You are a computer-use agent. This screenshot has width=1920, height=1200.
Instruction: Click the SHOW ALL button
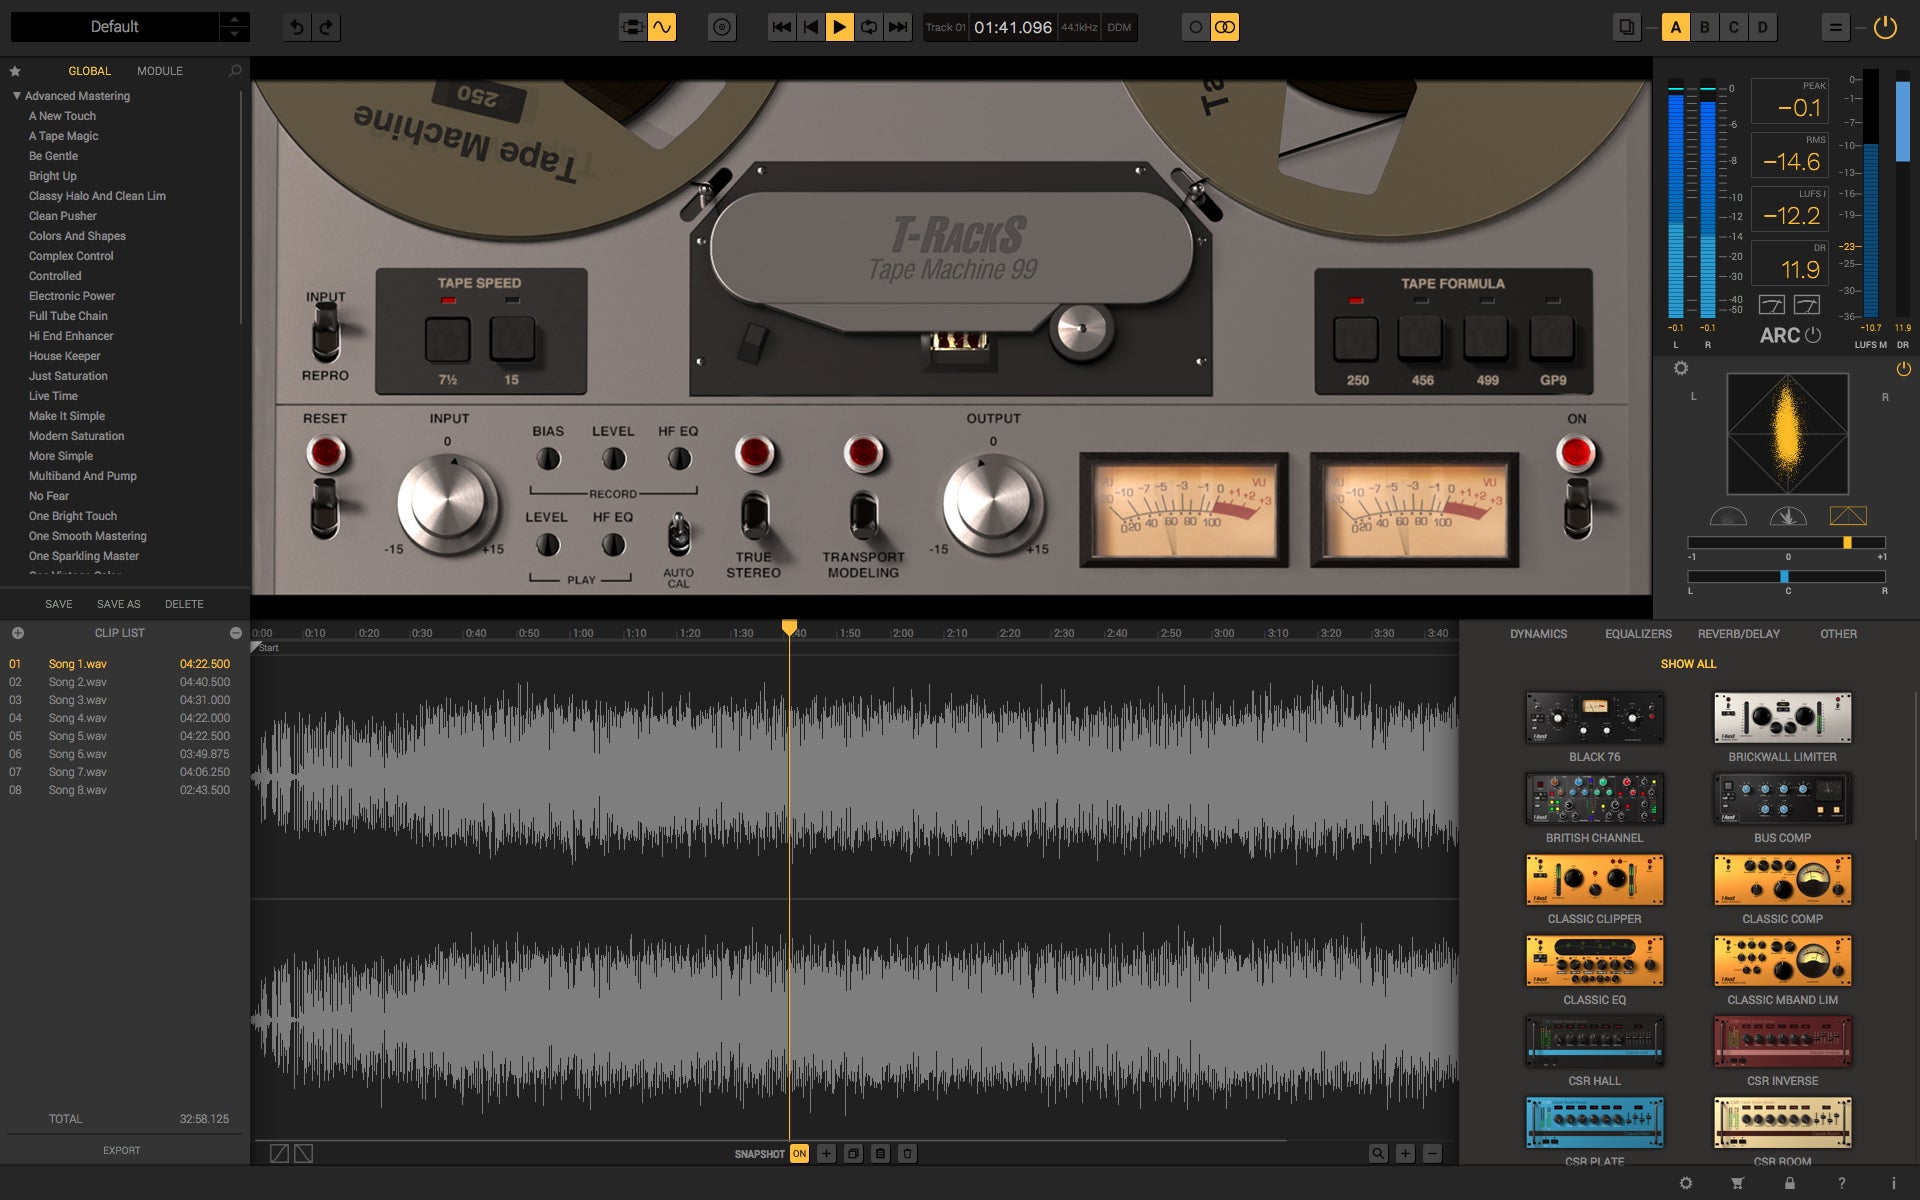(1687, 663)
